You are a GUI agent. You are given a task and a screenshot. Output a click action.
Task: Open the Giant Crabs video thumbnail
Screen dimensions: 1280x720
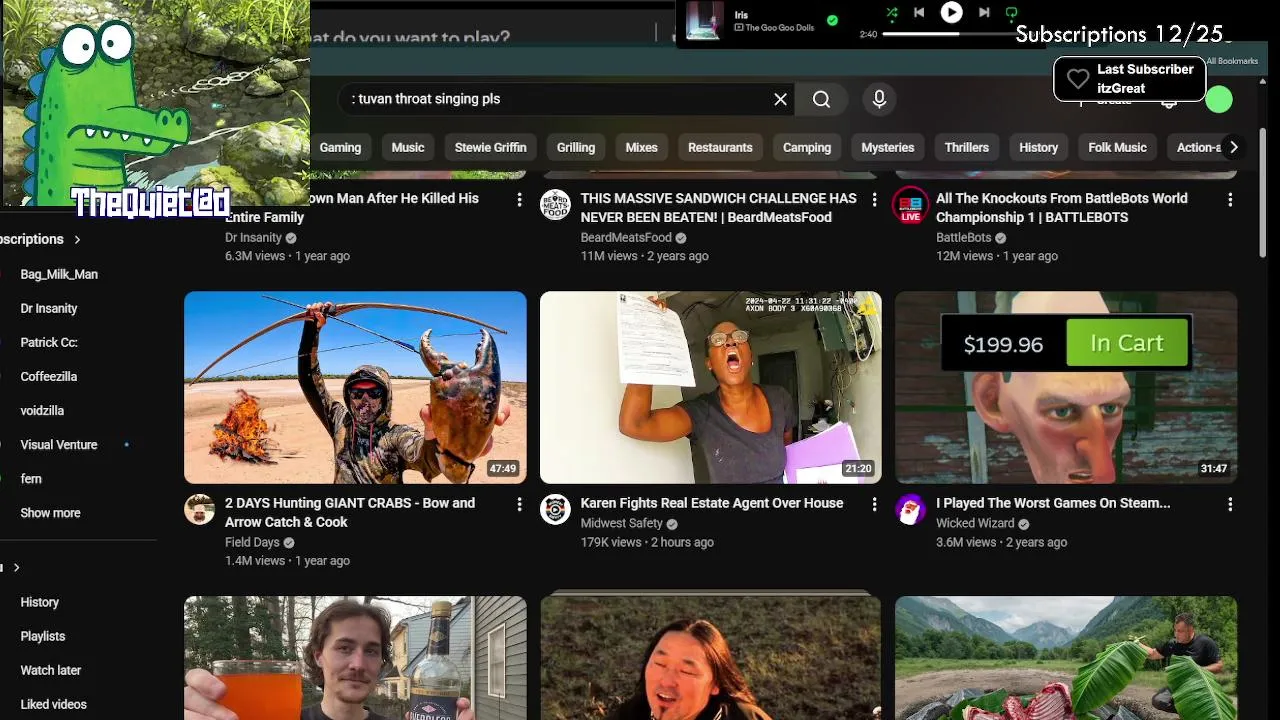coord(355,387)
